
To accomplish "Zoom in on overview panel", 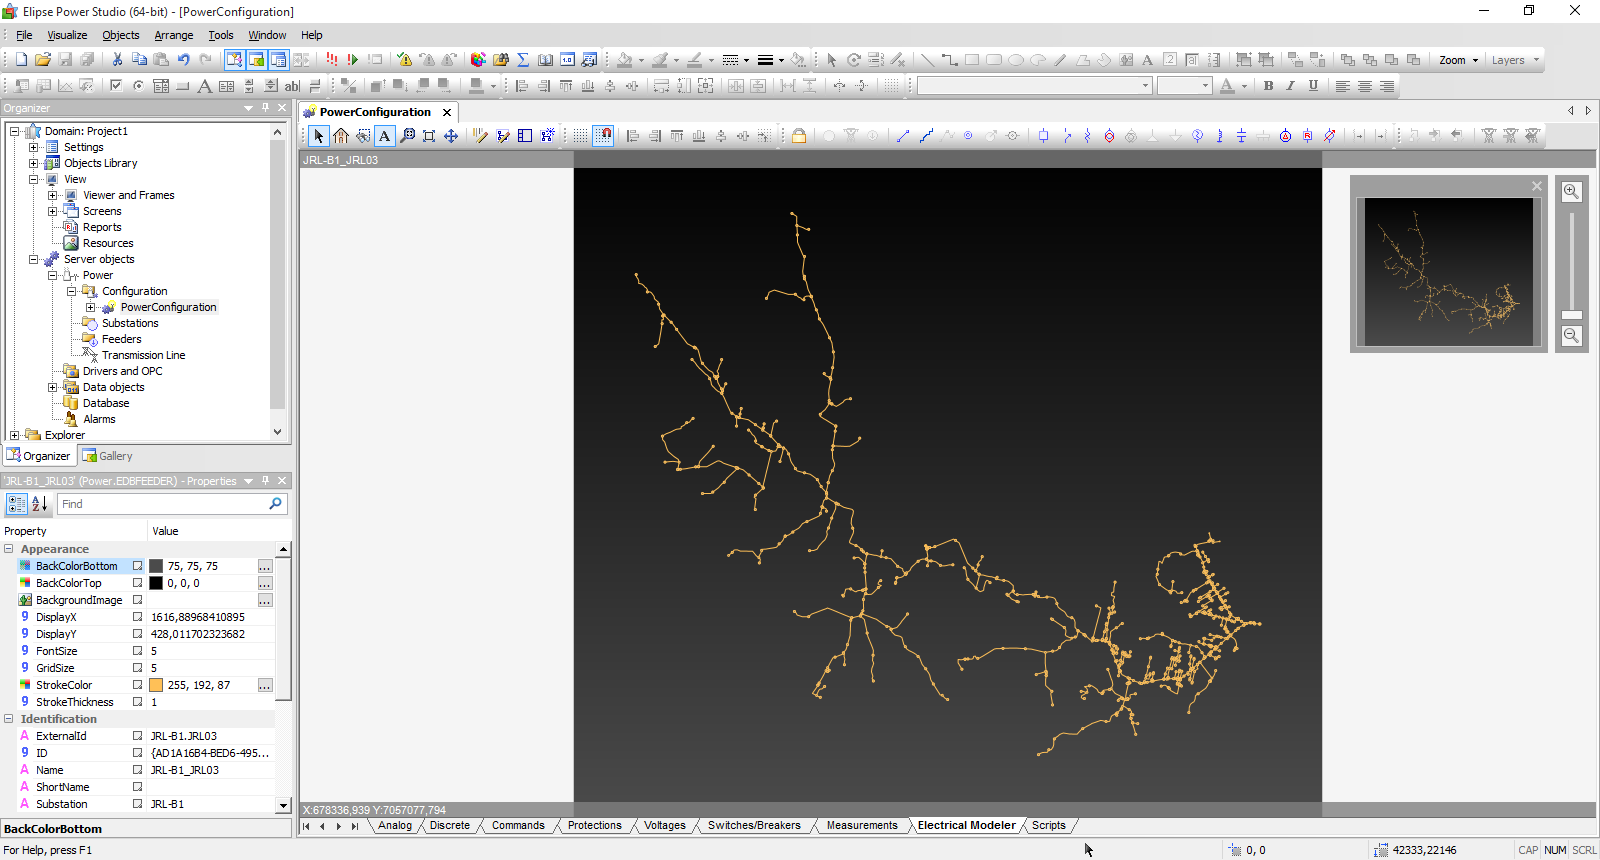I will [1572, 192].
